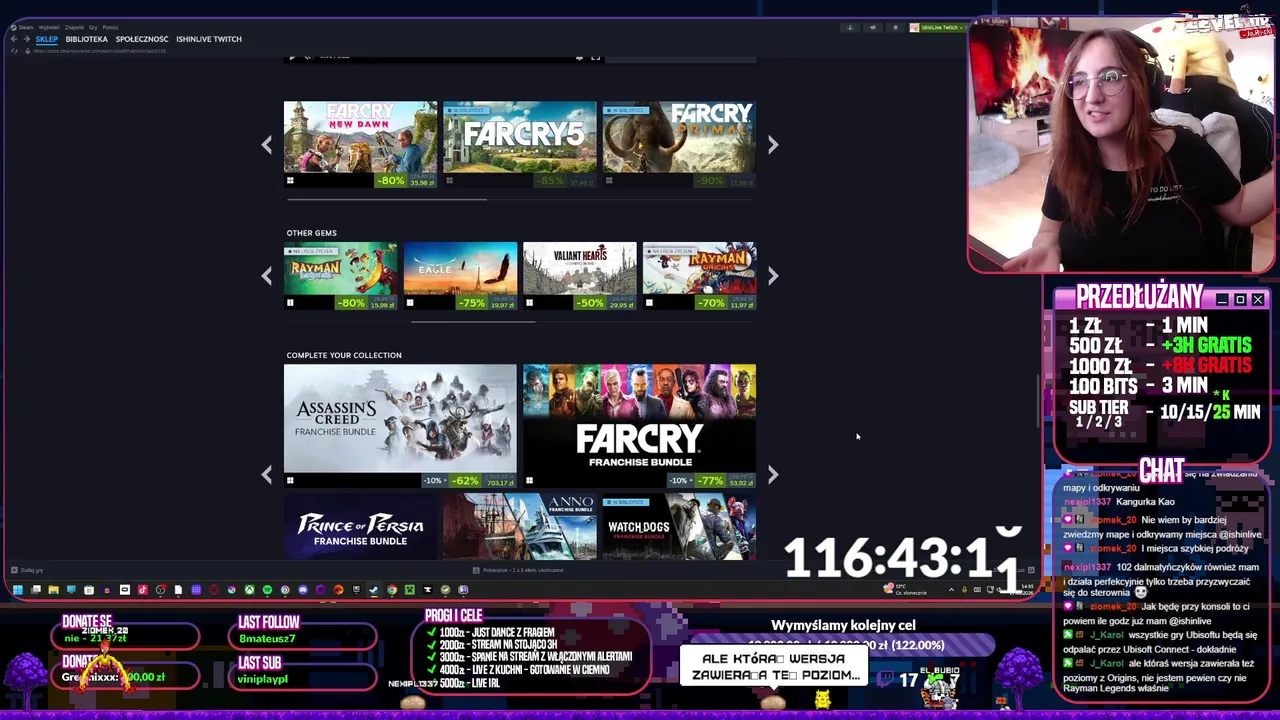Screen dimensions: 1280x720
Task: Show previous Complete Your Collection bundles
Action: click(x=266, y=475)
